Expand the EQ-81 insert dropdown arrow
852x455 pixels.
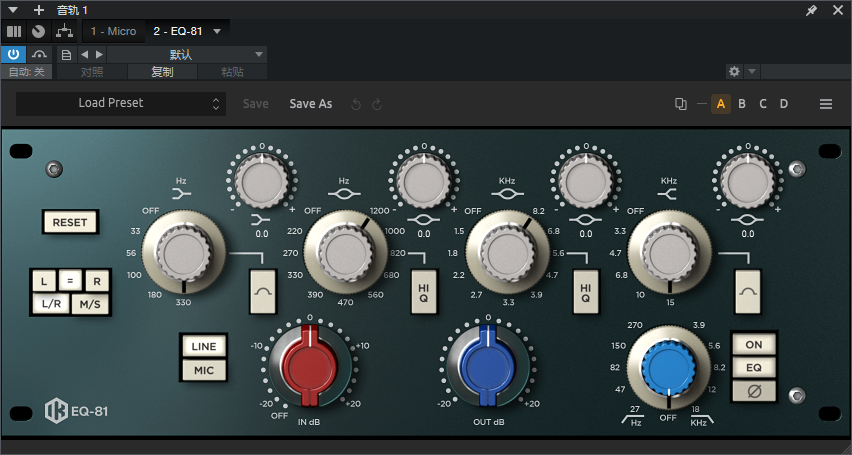pos(217,32)
